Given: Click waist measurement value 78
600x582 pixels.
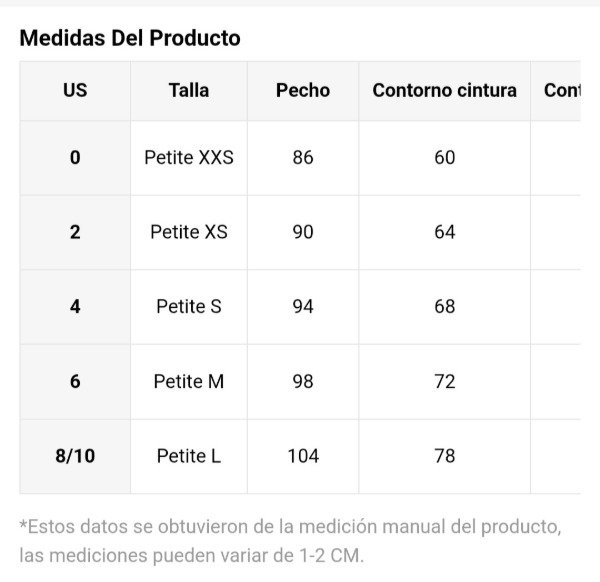Looking at the screenshot, I should pos(444,456).
